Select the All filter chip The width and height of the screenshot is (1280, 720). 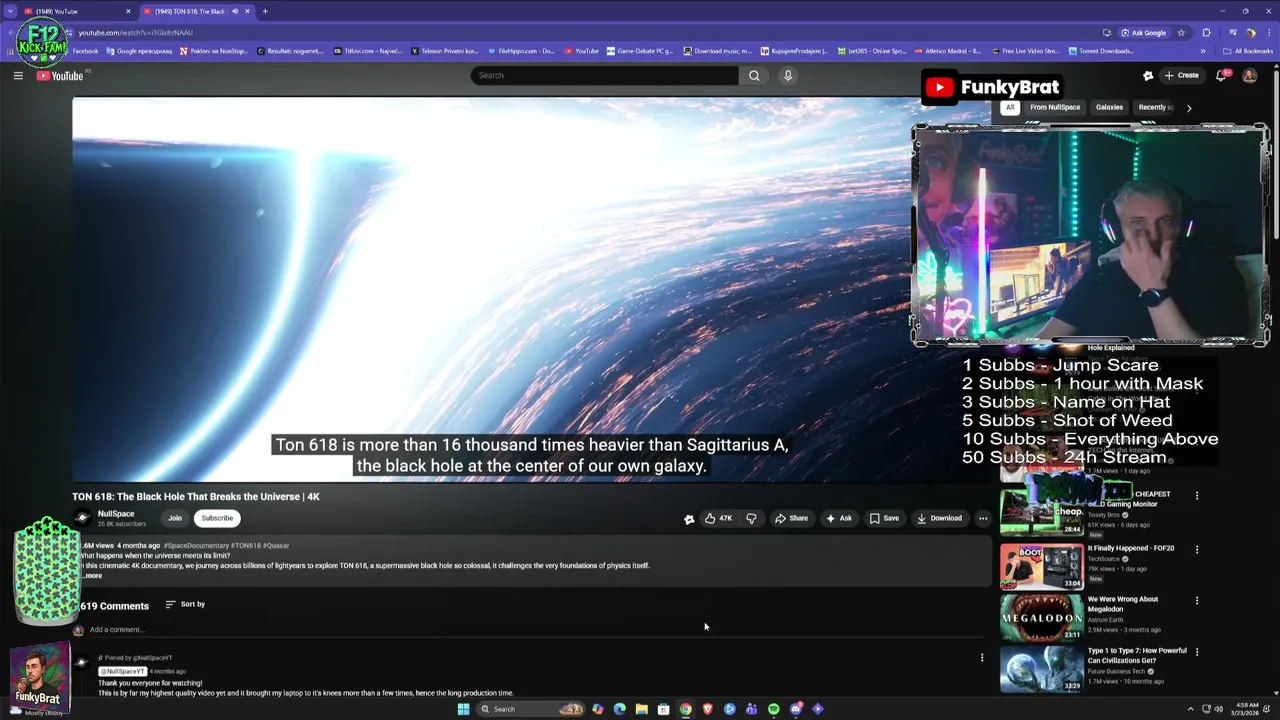[x=1010, y=107]
